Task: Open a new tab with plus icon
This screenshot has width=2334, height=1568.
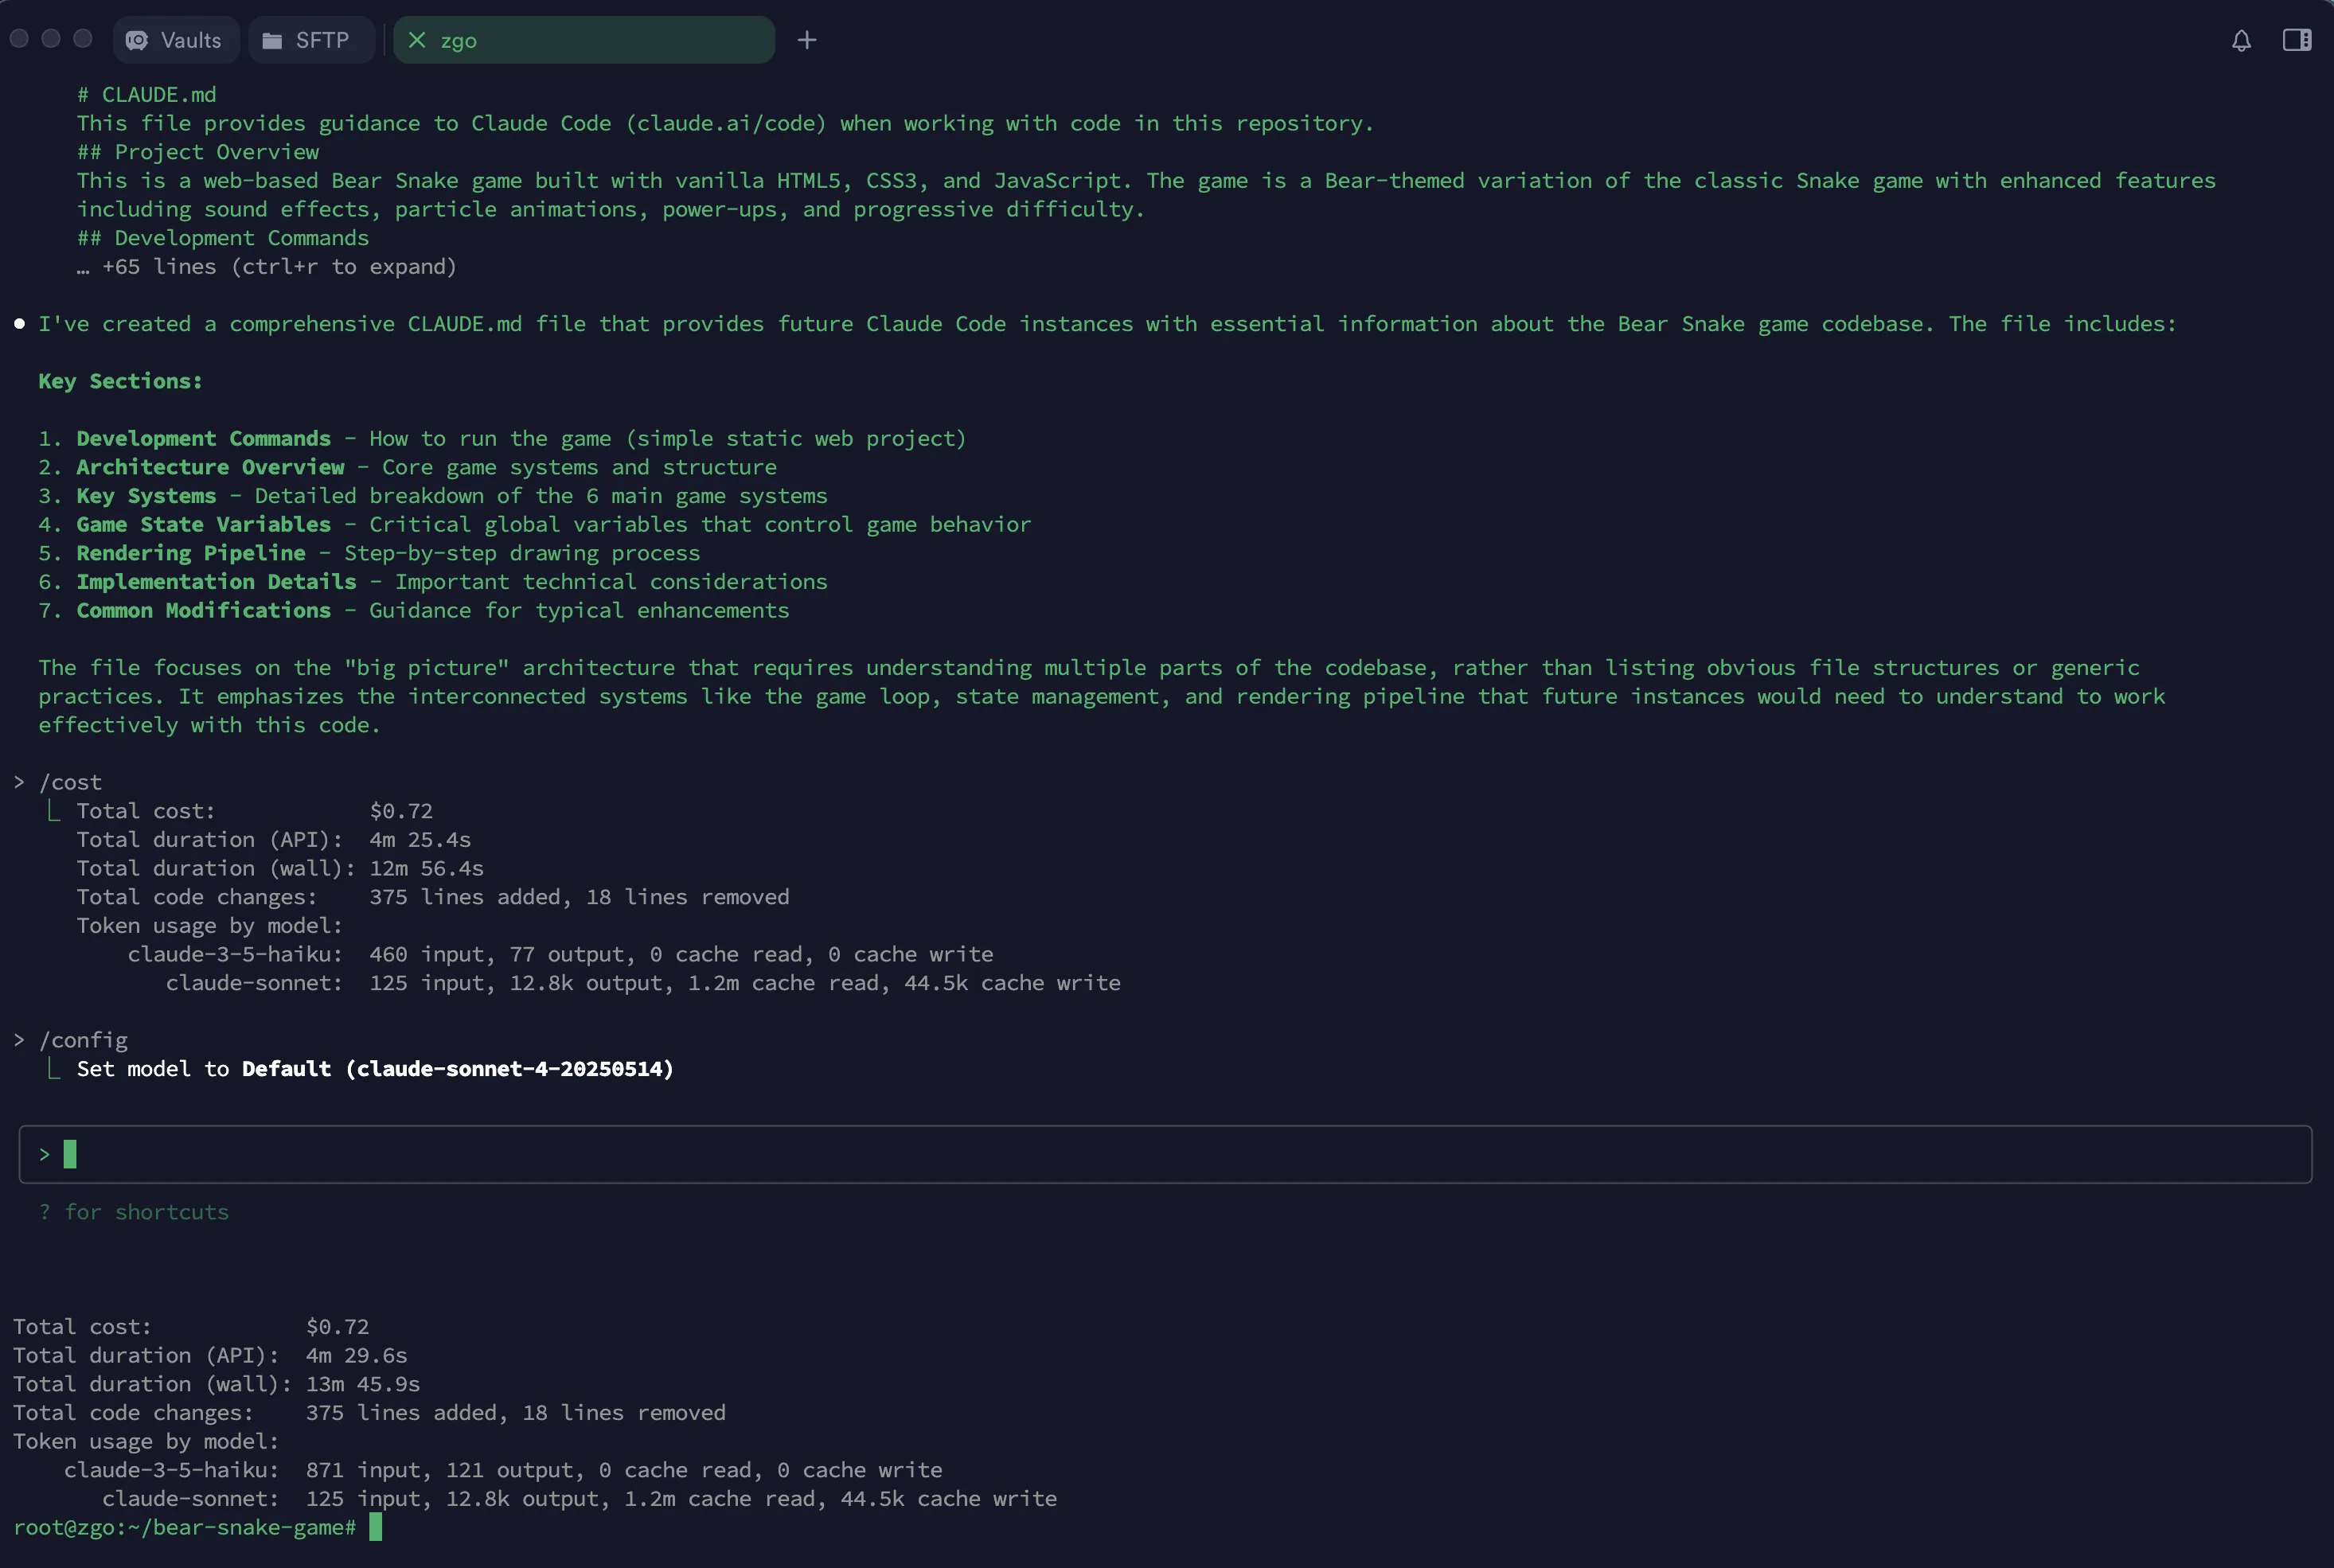Action: click(807, 40)
